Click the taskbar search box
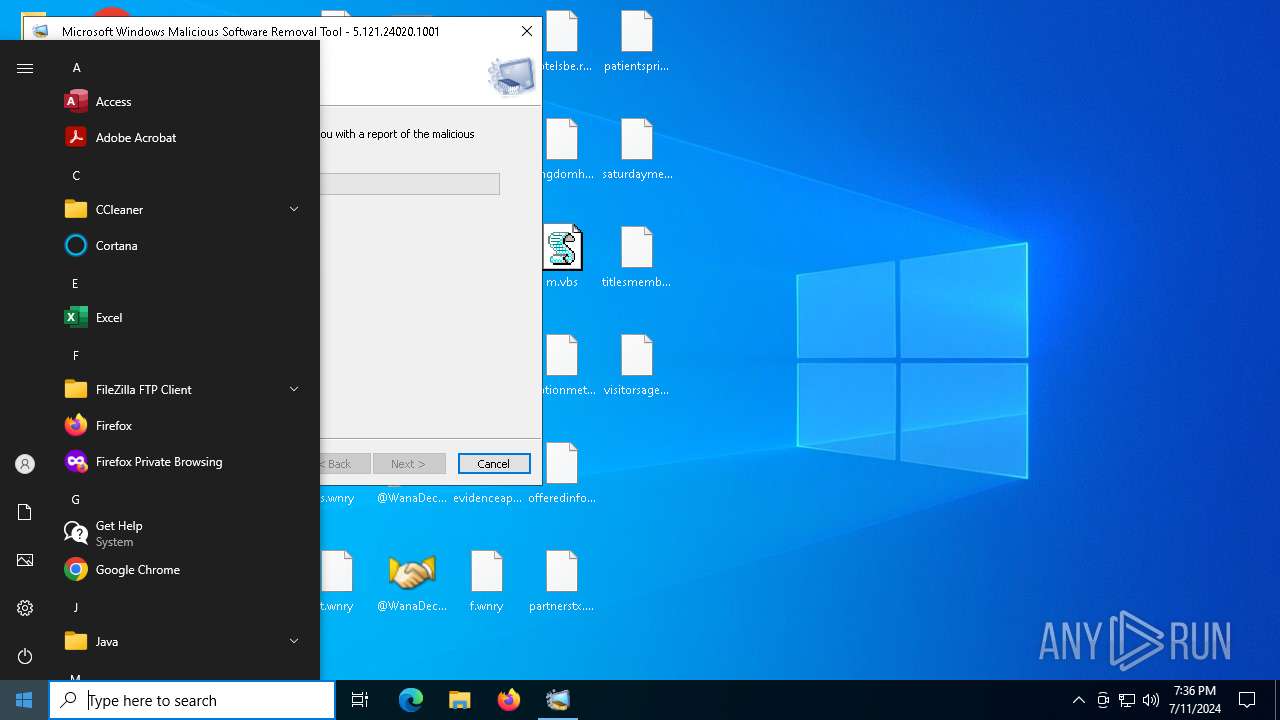This screenshot has height=720, width=1280. click(192, 700)
